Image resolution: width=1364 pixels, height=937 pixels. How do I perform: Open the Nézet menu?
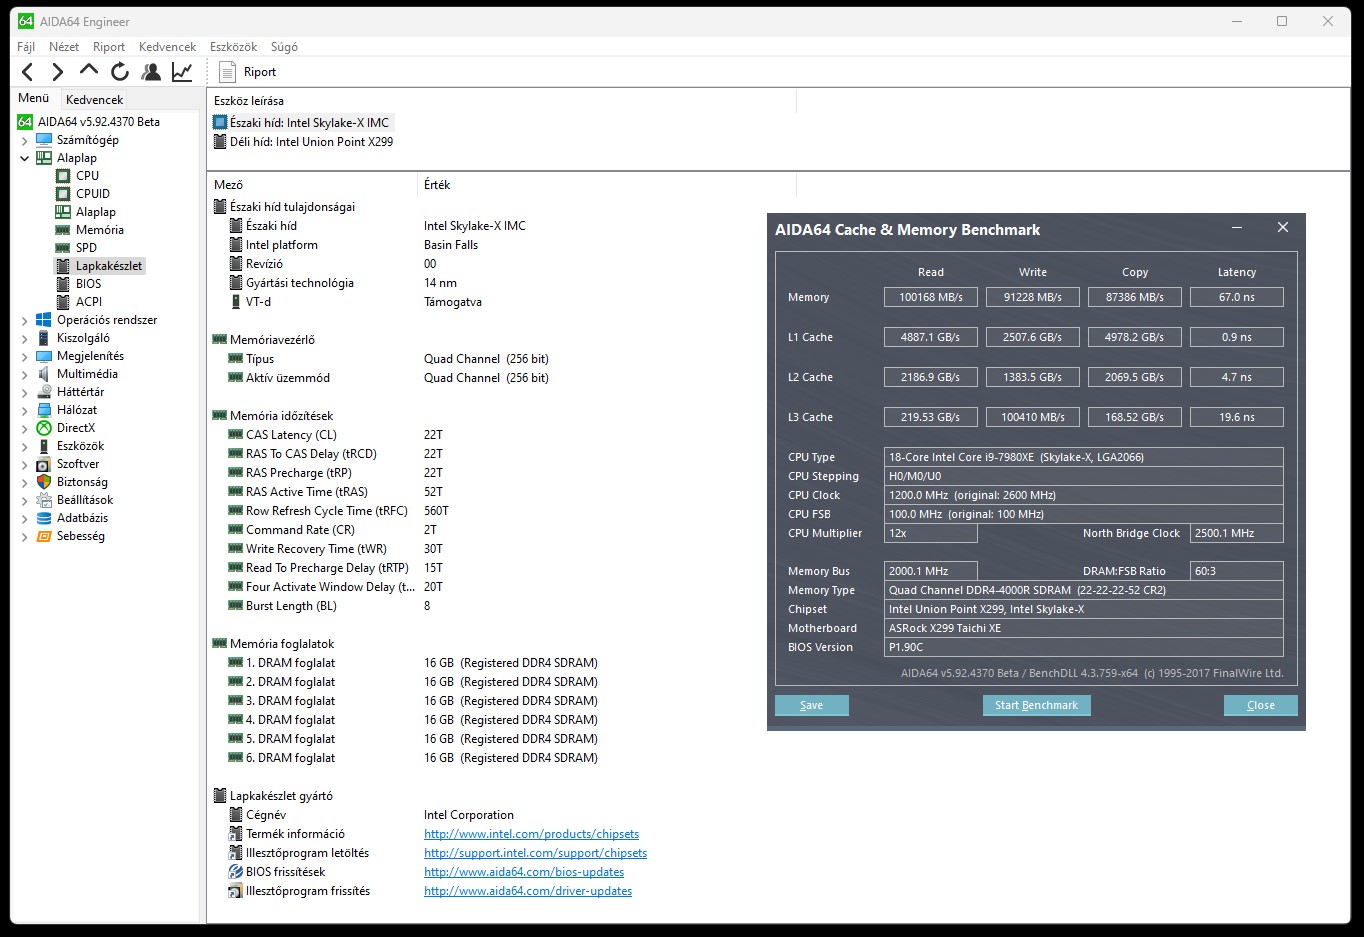[x=64, y=47]
